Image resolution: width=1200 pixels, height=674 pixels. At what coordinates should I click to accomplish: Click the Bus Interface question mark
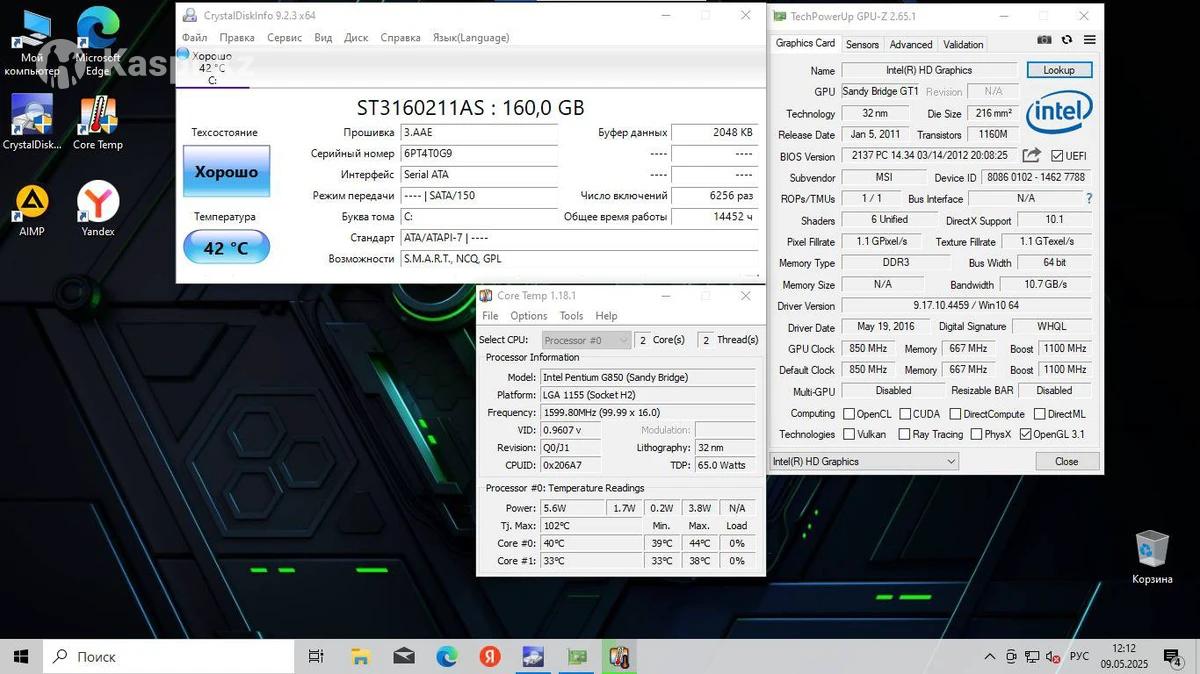(1089, 199)
